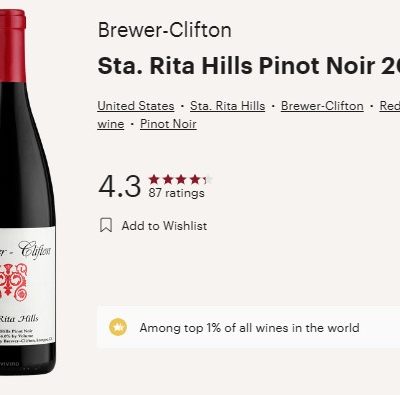The image size is (400, 395).
Task: Click the red foil capsule on bottle
Action: (13, 46)
